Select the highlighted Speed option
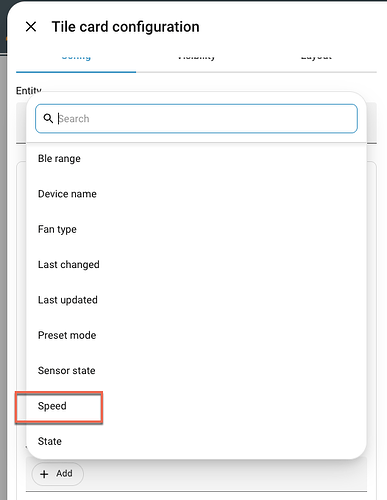387x500 pixels. point(196,406)
